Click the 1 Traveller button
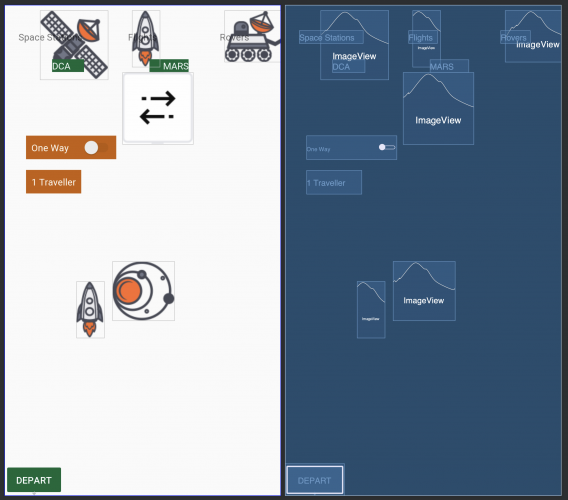The image size is (568, 500). tap(54, 182)
